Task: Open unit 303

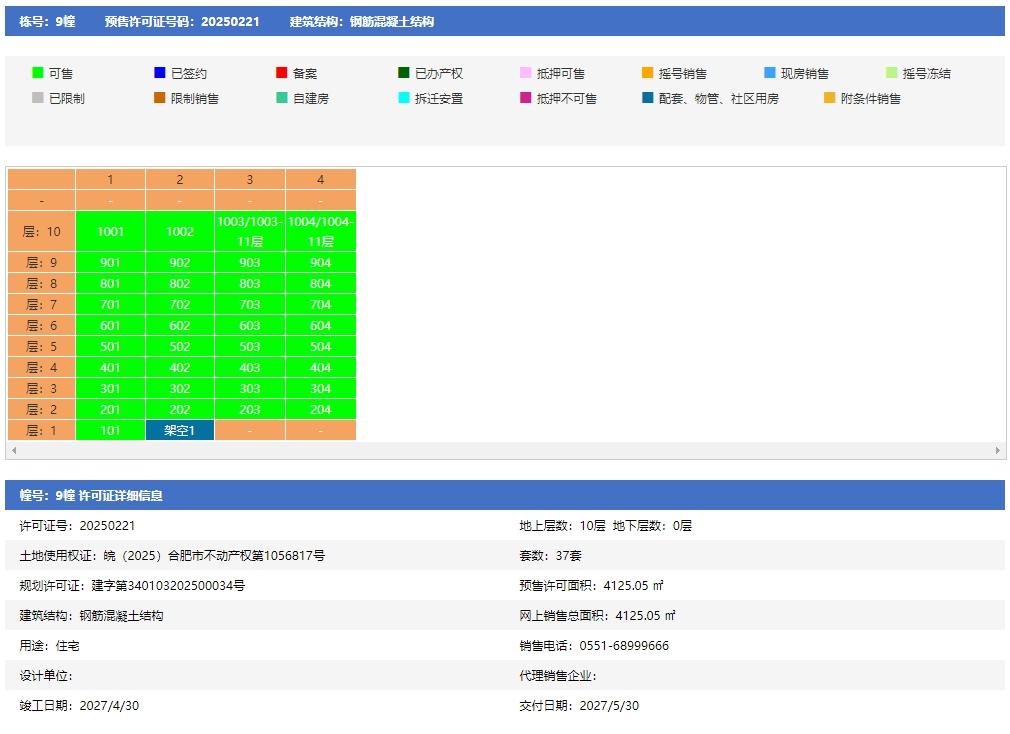Action: (x=250, y=389)
